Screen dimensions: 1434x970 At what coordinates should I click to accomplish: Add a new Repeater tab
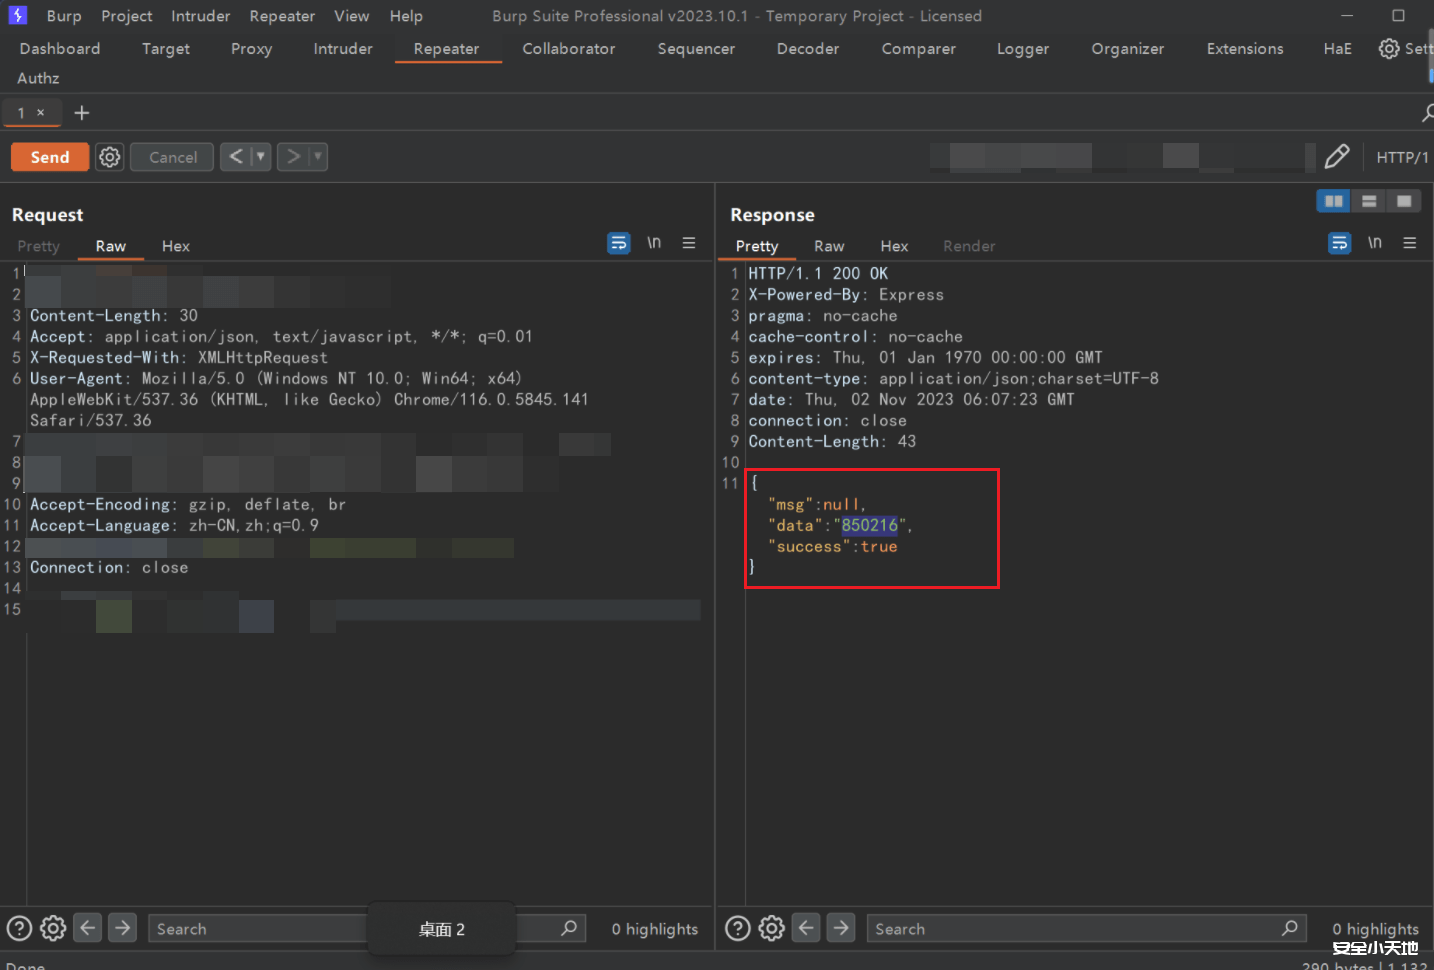(x=82, y=113)
